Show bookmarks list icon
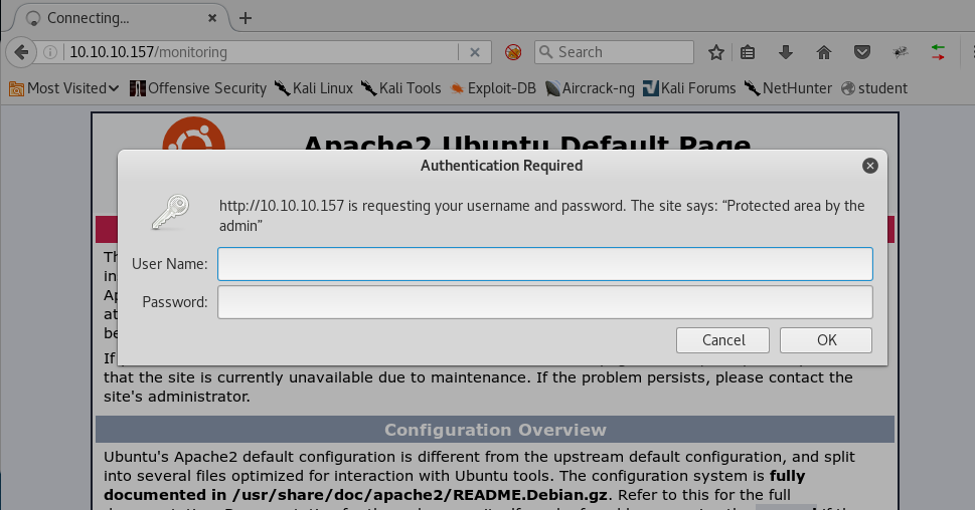 pyautogui.click(x=748, y=52)
